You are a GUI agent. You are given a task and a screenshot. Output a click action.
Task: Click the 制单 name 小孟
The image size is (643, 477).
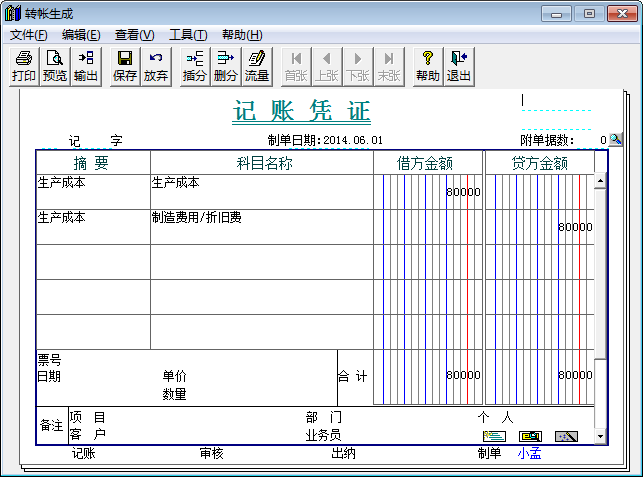click(x=529, y=453)
